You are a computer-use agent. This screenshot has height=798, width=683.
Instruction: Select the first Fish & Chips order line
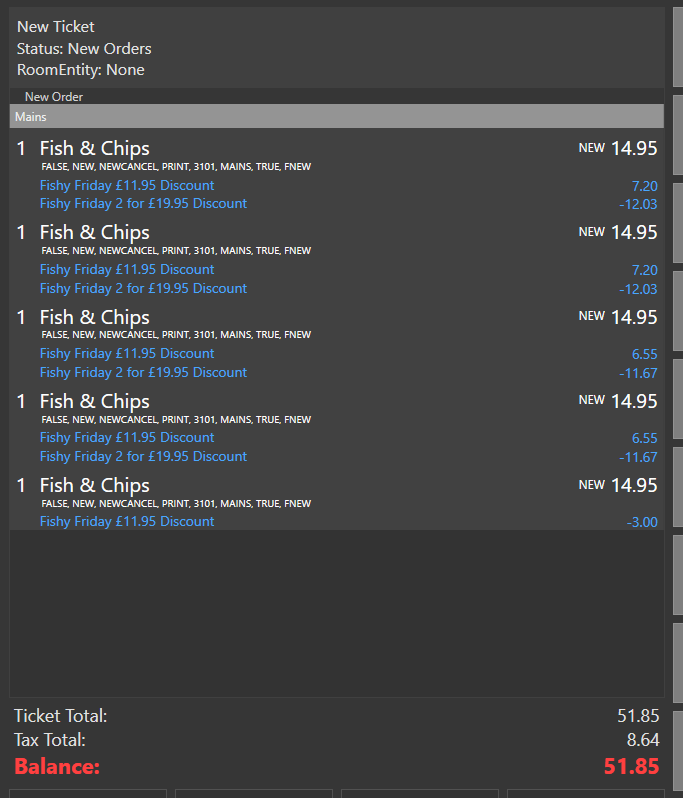336,175
